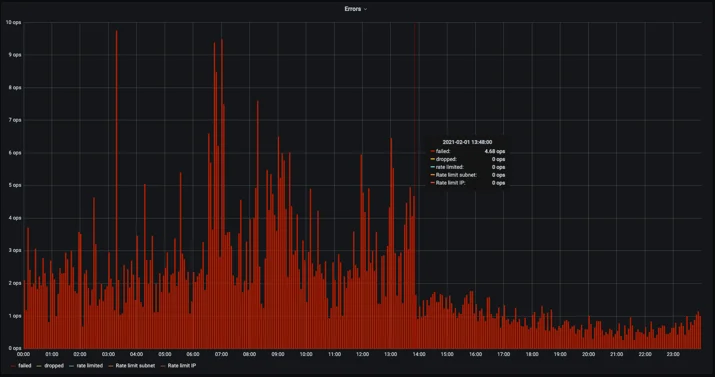Click the '4.68 ops' failed value in tooltip
This screenshot has width=715, height=377.
tap(495, 151)
